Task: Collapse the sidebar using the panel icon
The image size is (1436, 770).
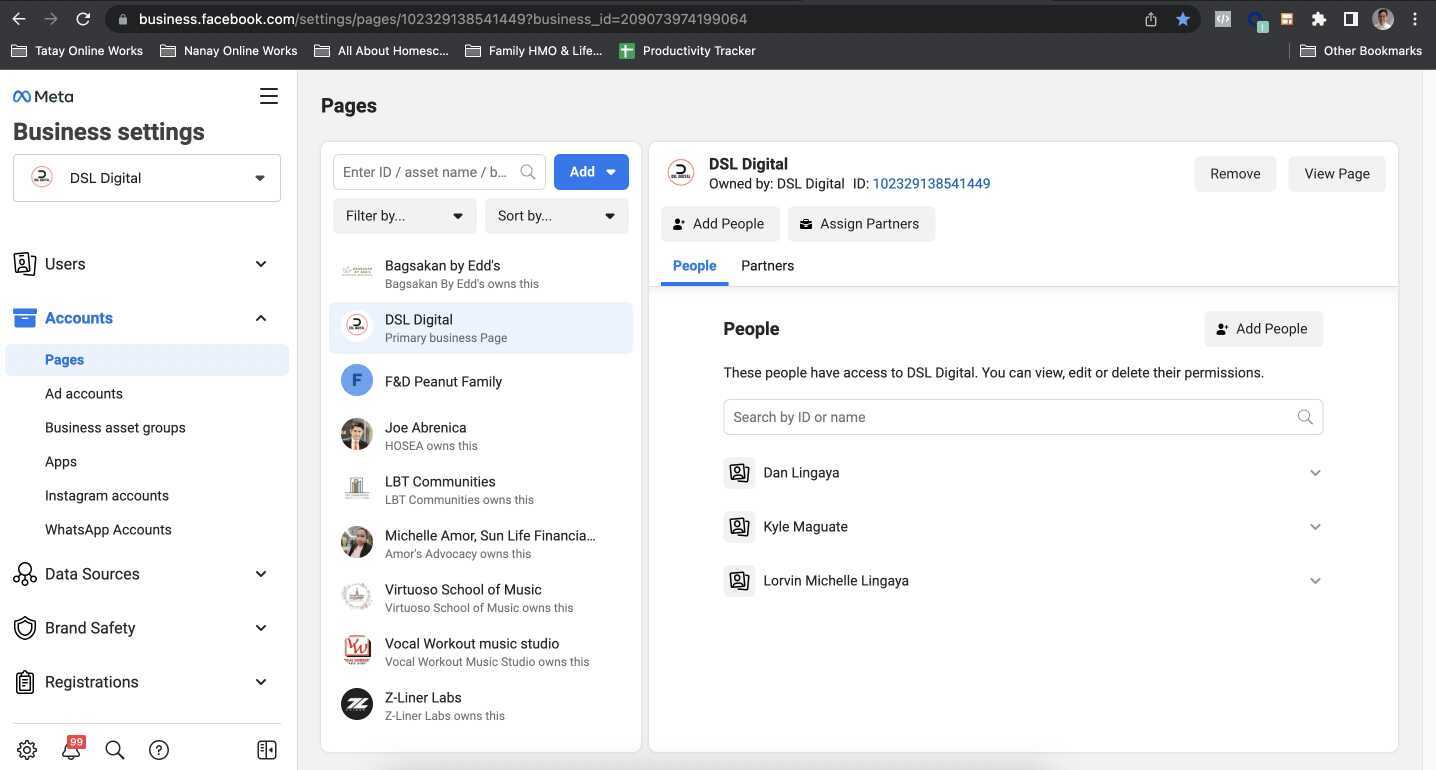Action: tap(266, 749)
